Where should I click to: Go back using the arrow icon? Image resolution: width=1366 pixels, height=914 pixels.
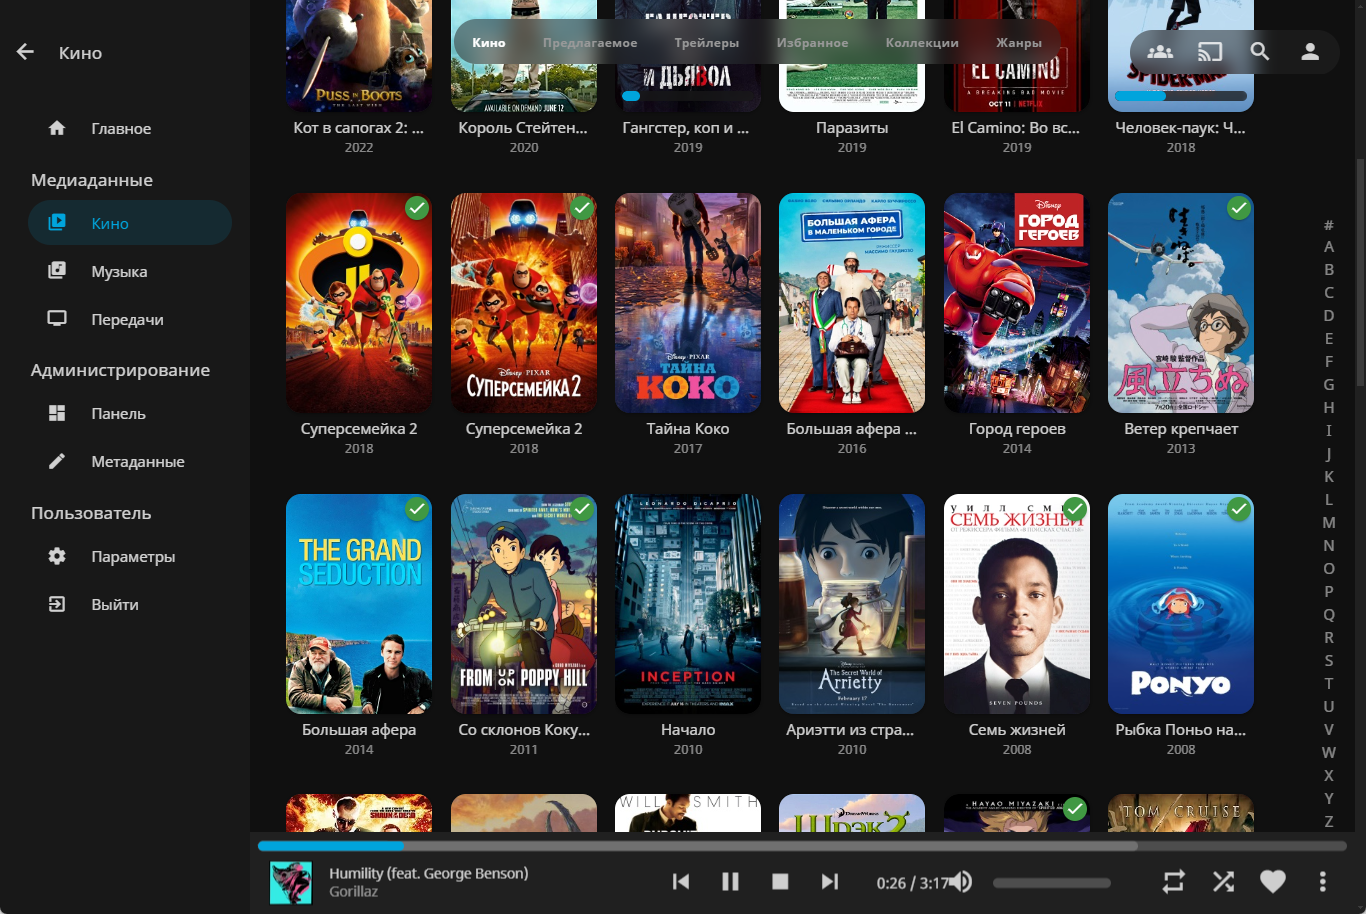coord(26,52)
